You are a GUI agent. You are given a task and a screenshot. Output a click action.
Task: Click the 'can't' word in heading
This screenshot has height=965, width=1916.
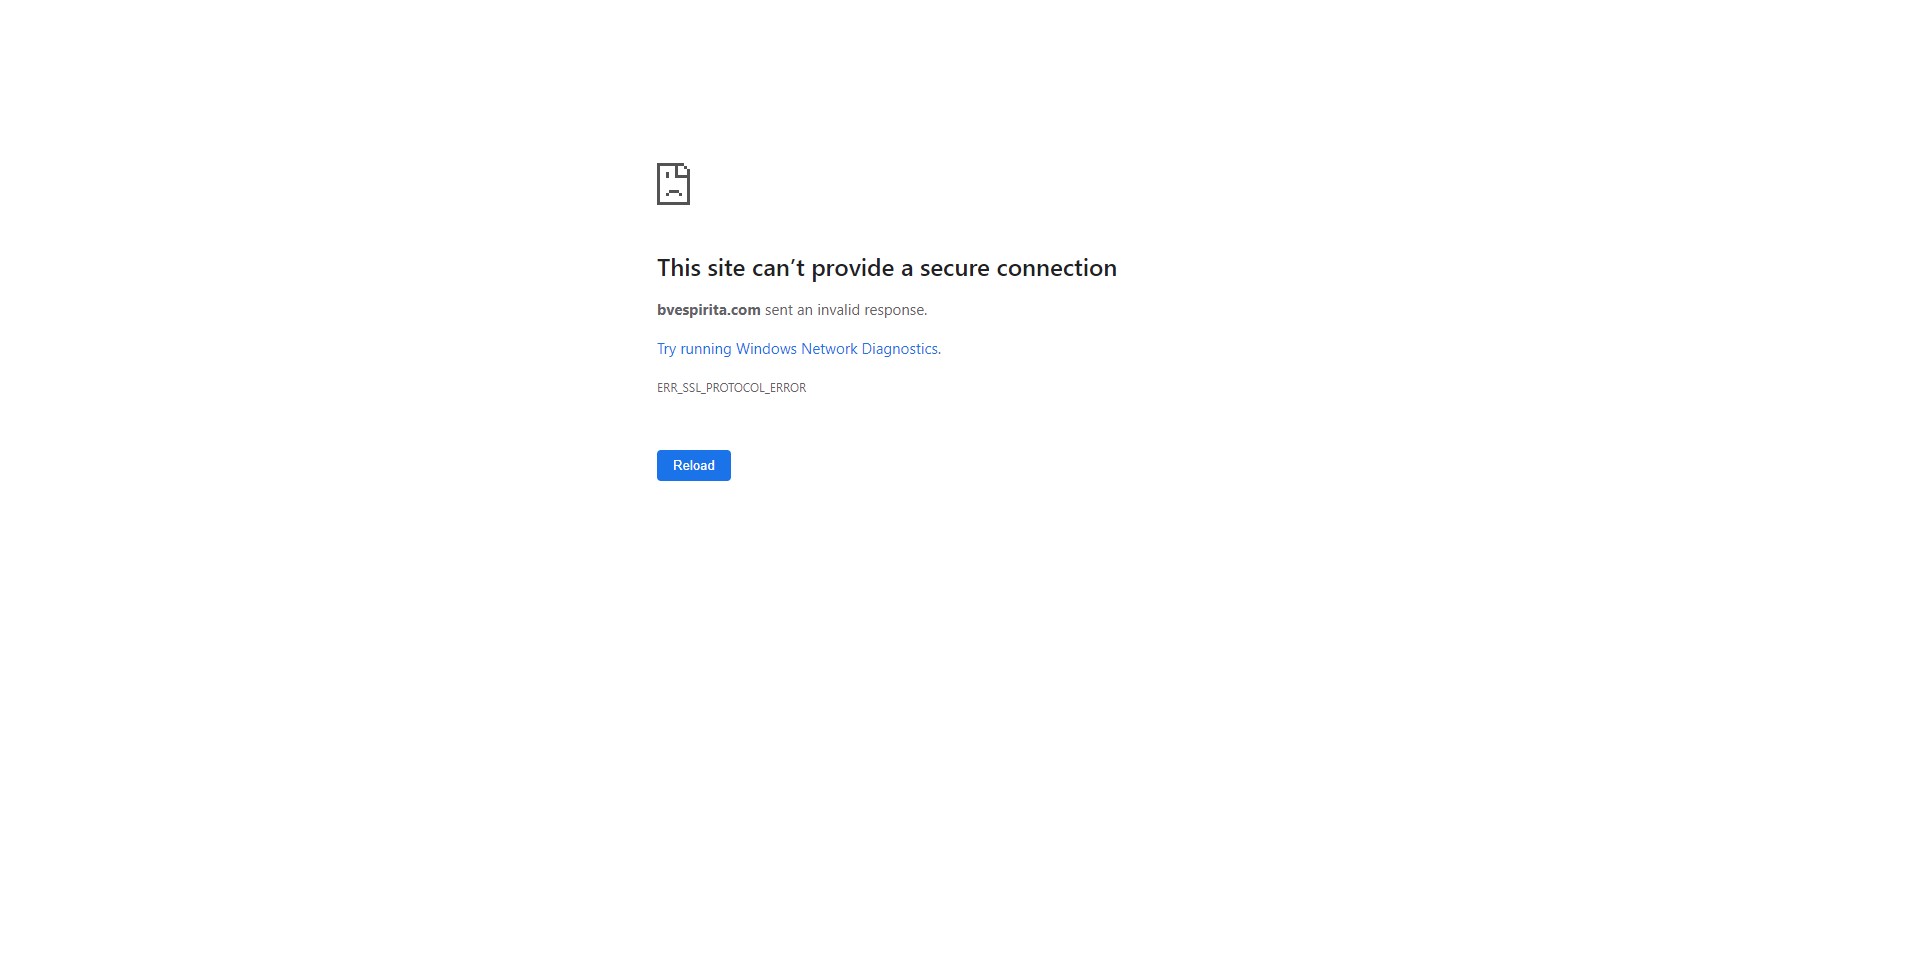point(778,268)
